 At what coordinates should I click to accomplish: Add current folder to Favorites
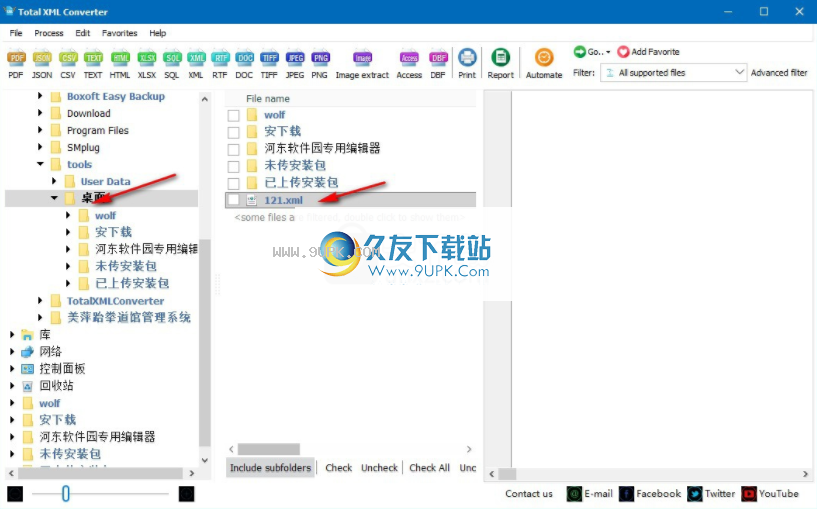[x=649, y=52]
